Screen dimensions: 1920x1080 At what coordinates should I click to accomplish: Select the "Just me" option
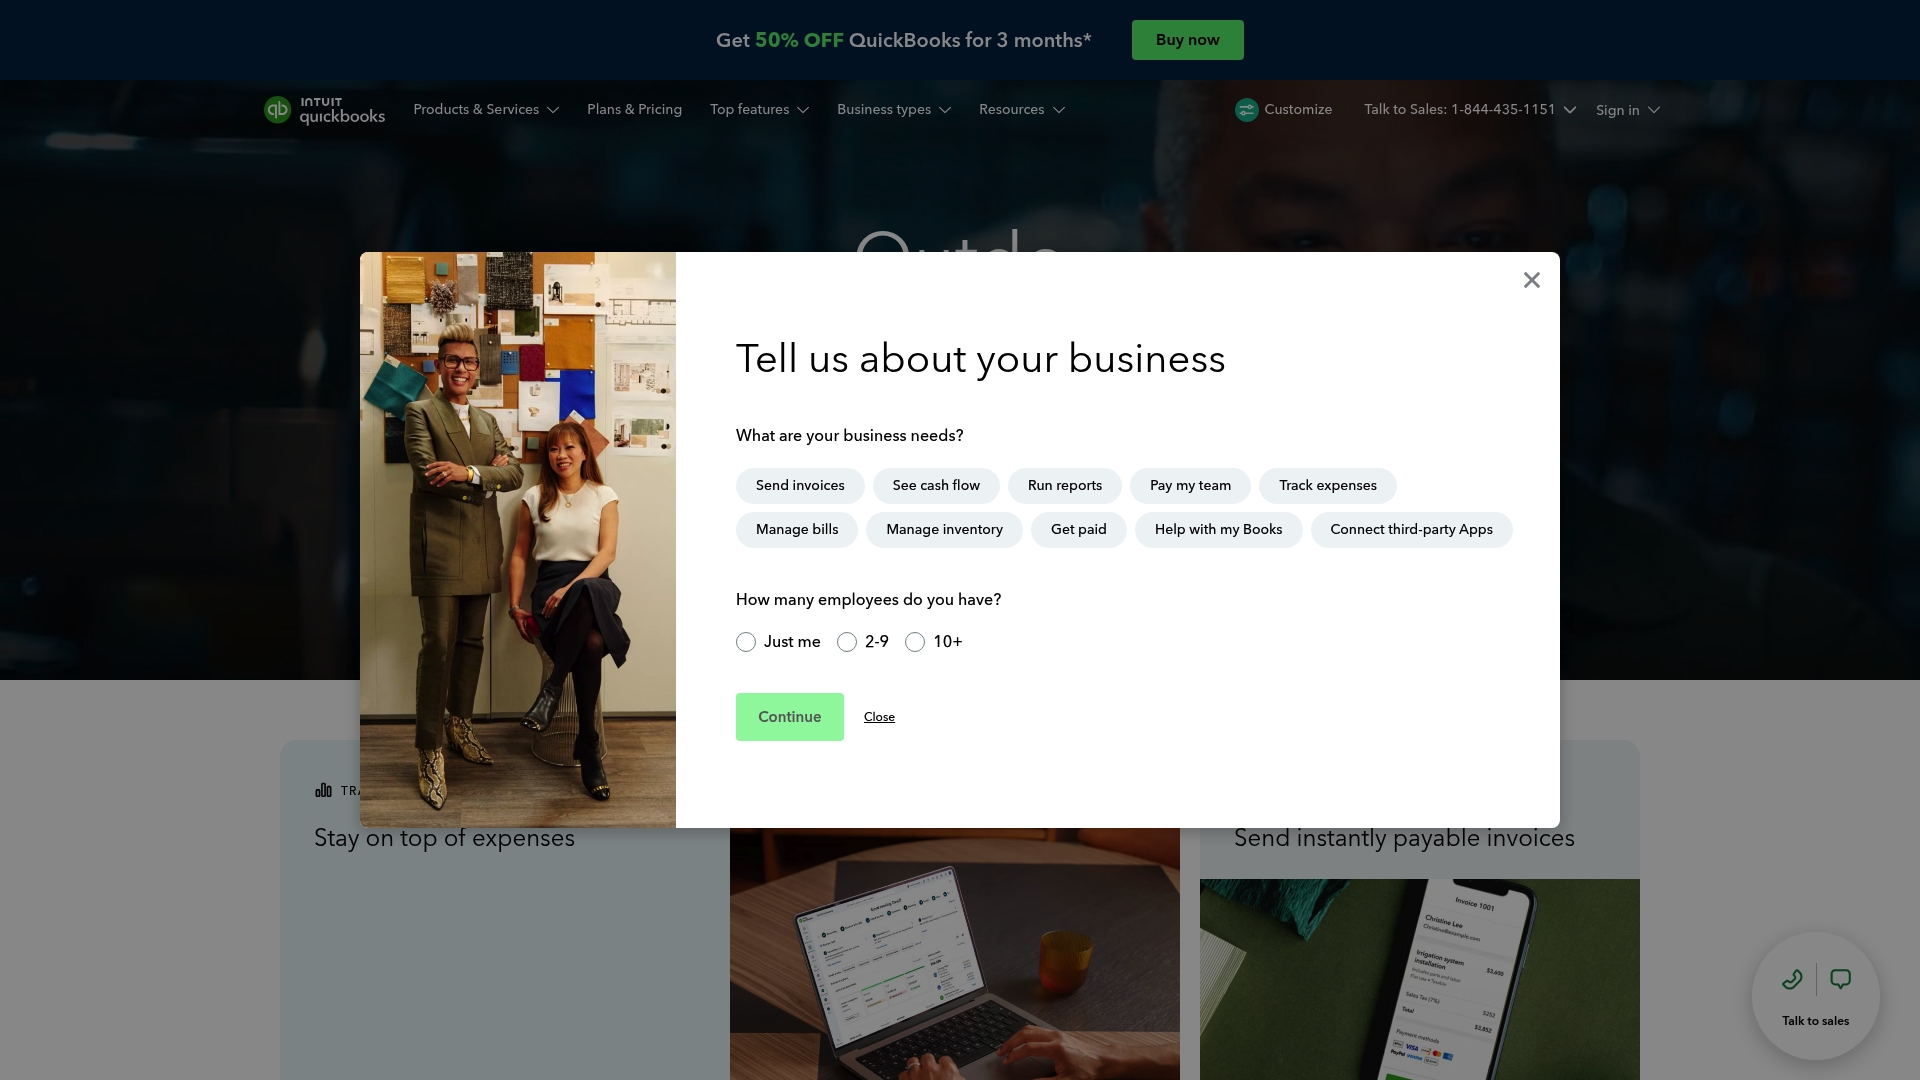745,641
